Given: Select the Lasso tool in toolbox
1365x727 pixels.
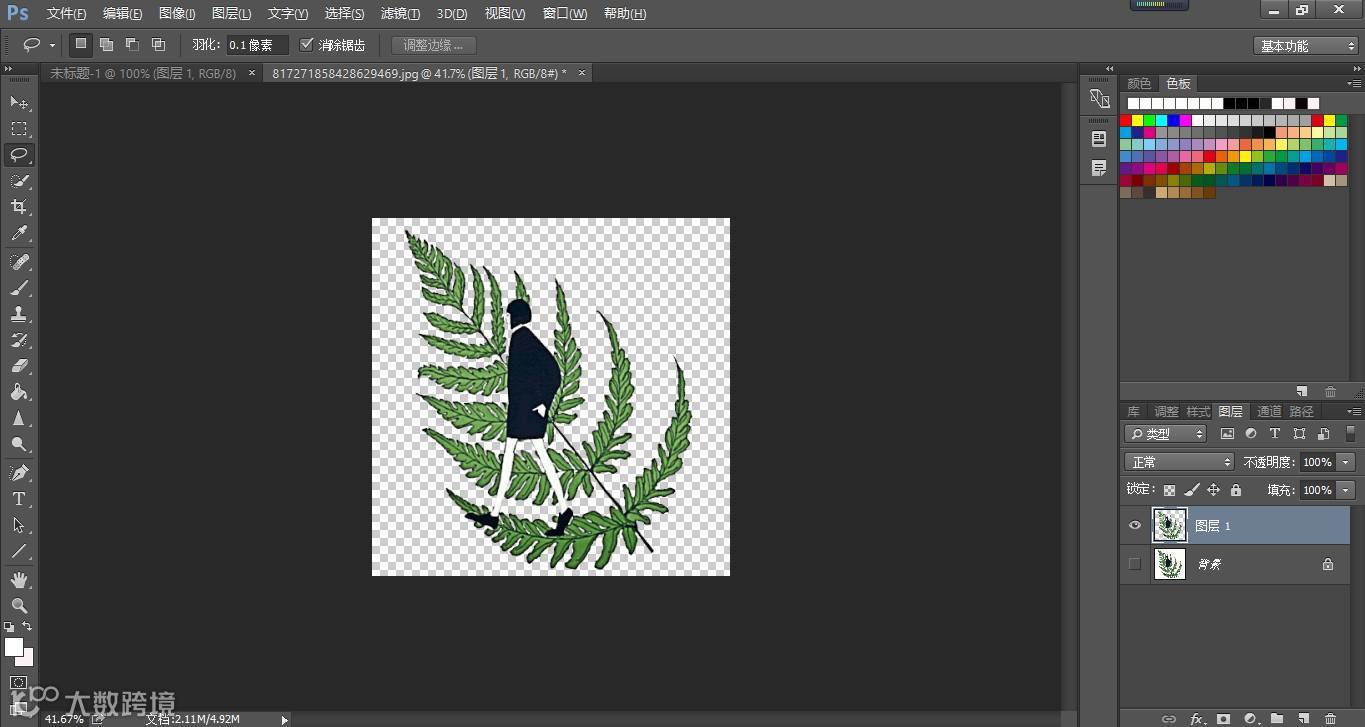Looking at the screenshot, I should point(19,155).
